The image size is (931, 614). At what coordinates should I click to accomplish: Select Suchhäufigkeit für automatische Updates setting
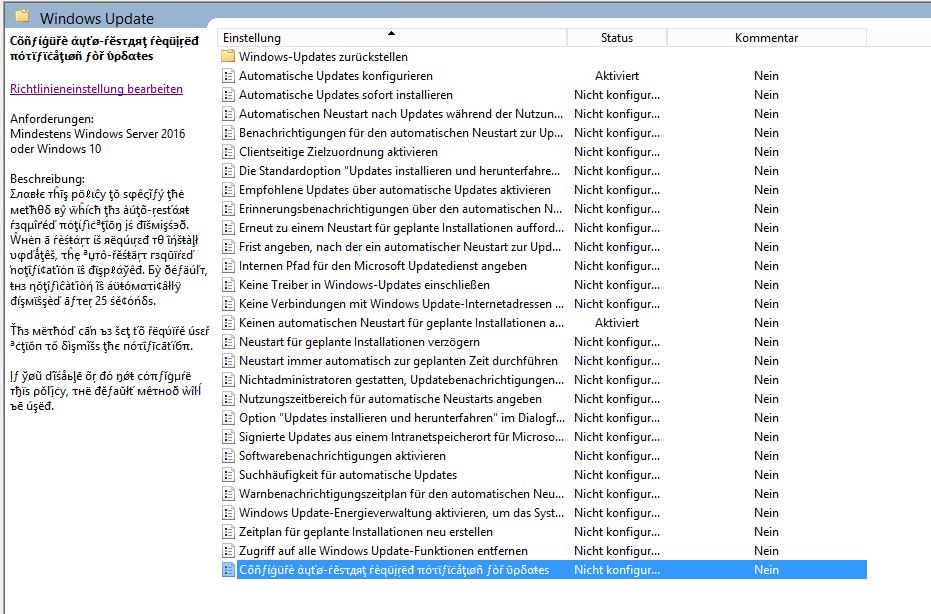(348, 475)
